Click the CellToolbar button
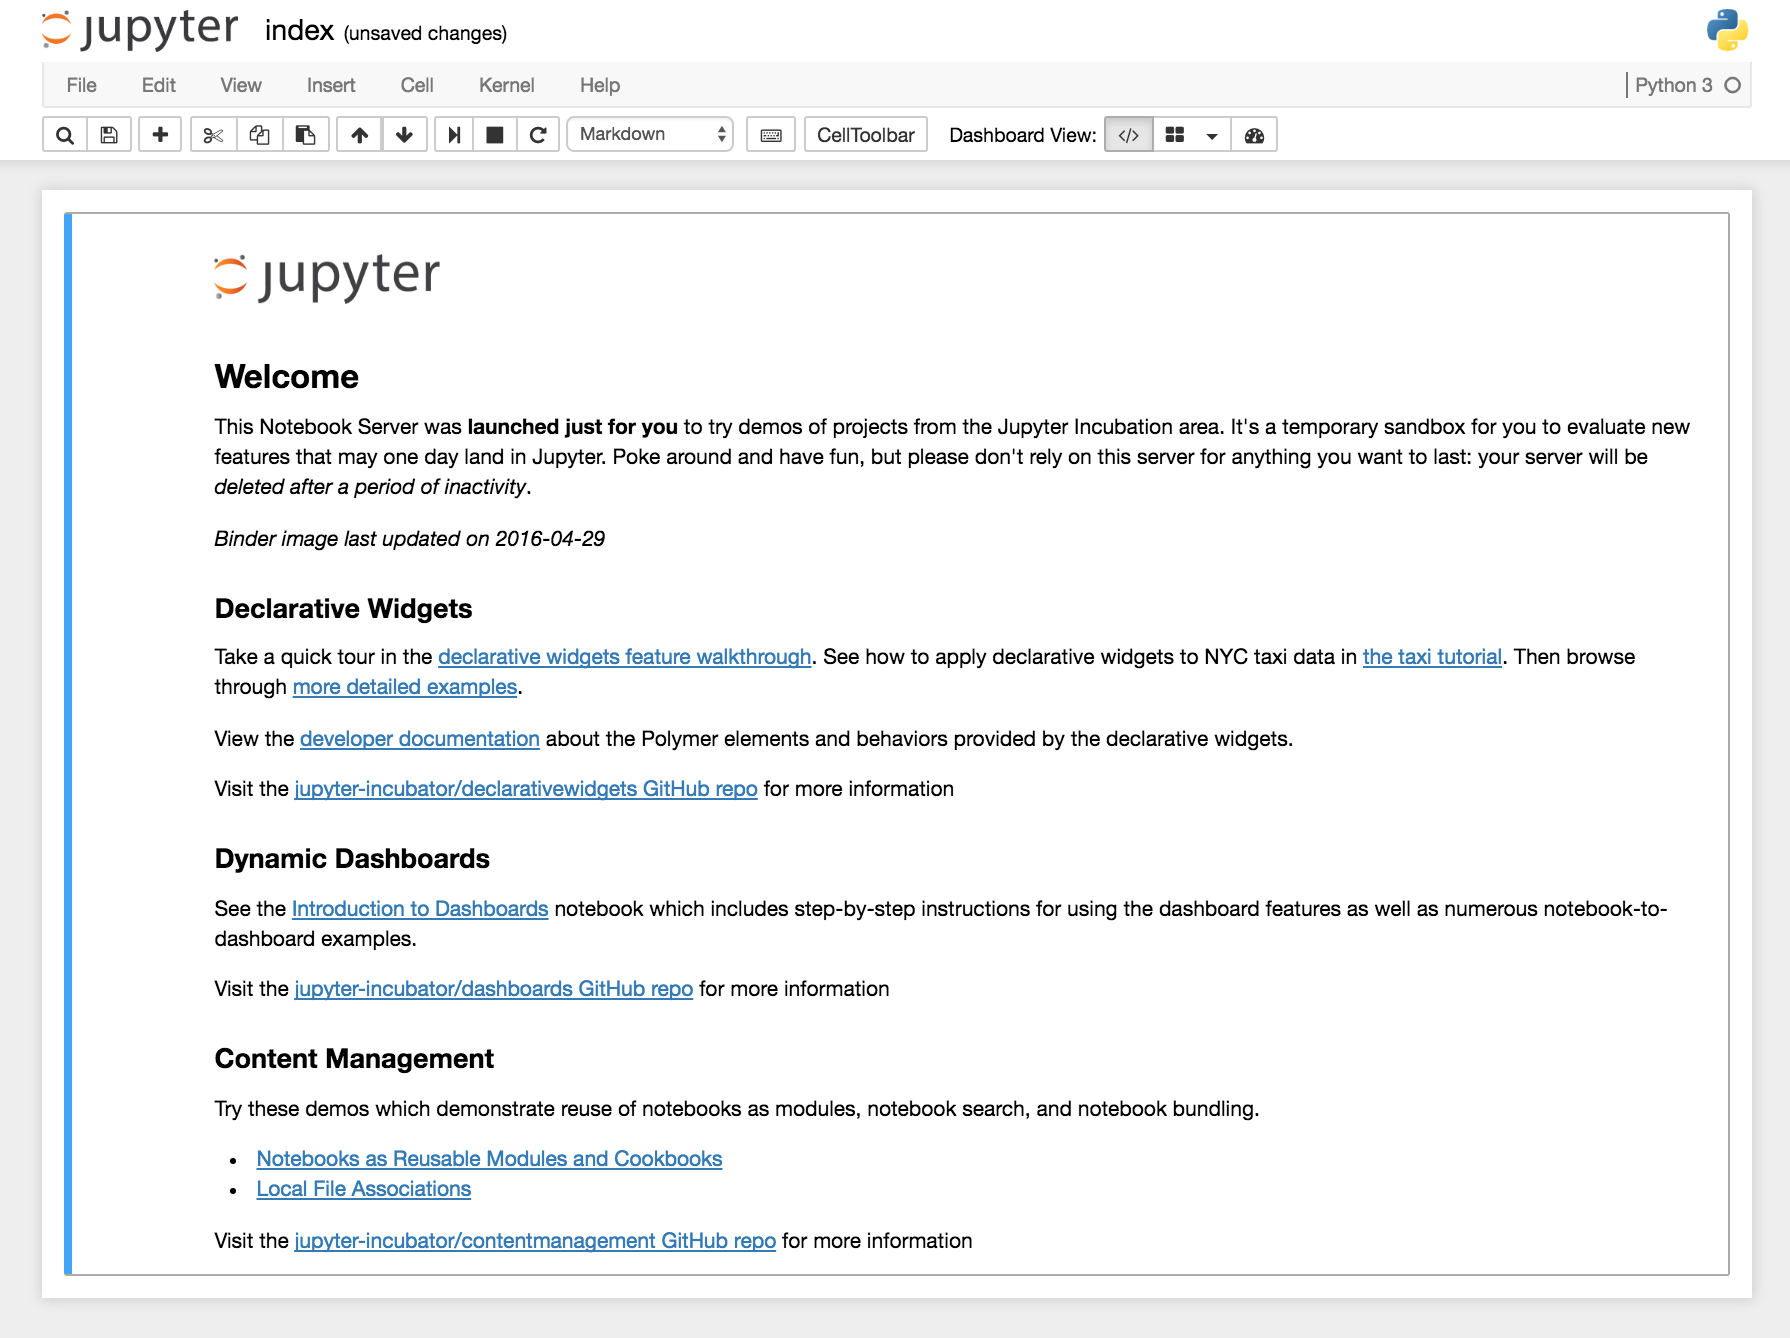Viewport: 1790px width, 1338px height. coord(864,134)
